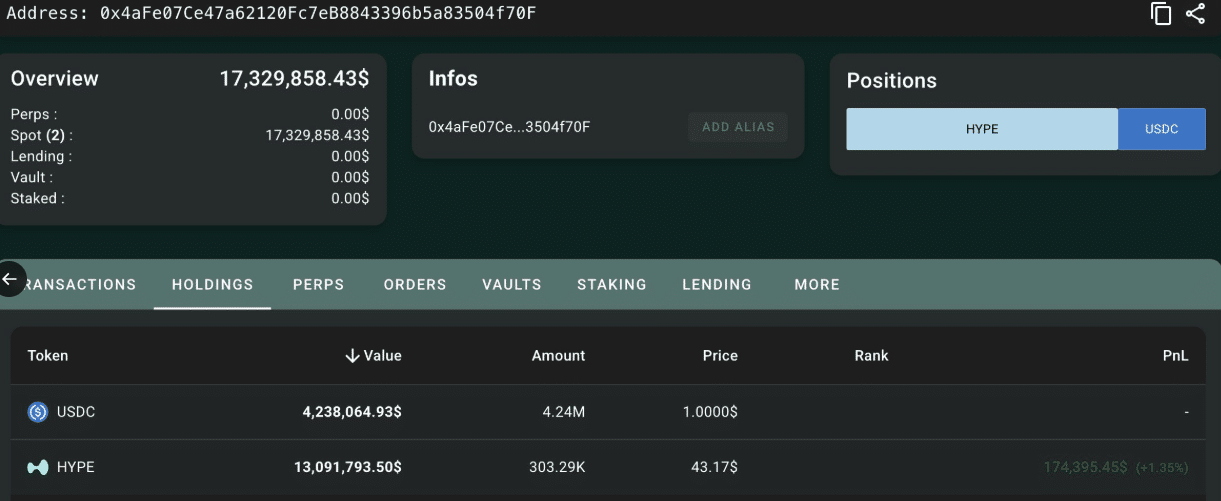Viewport: 1221px width, 501px height.
Task: Open the share icon next to address
Action: tap(1195, 14)
